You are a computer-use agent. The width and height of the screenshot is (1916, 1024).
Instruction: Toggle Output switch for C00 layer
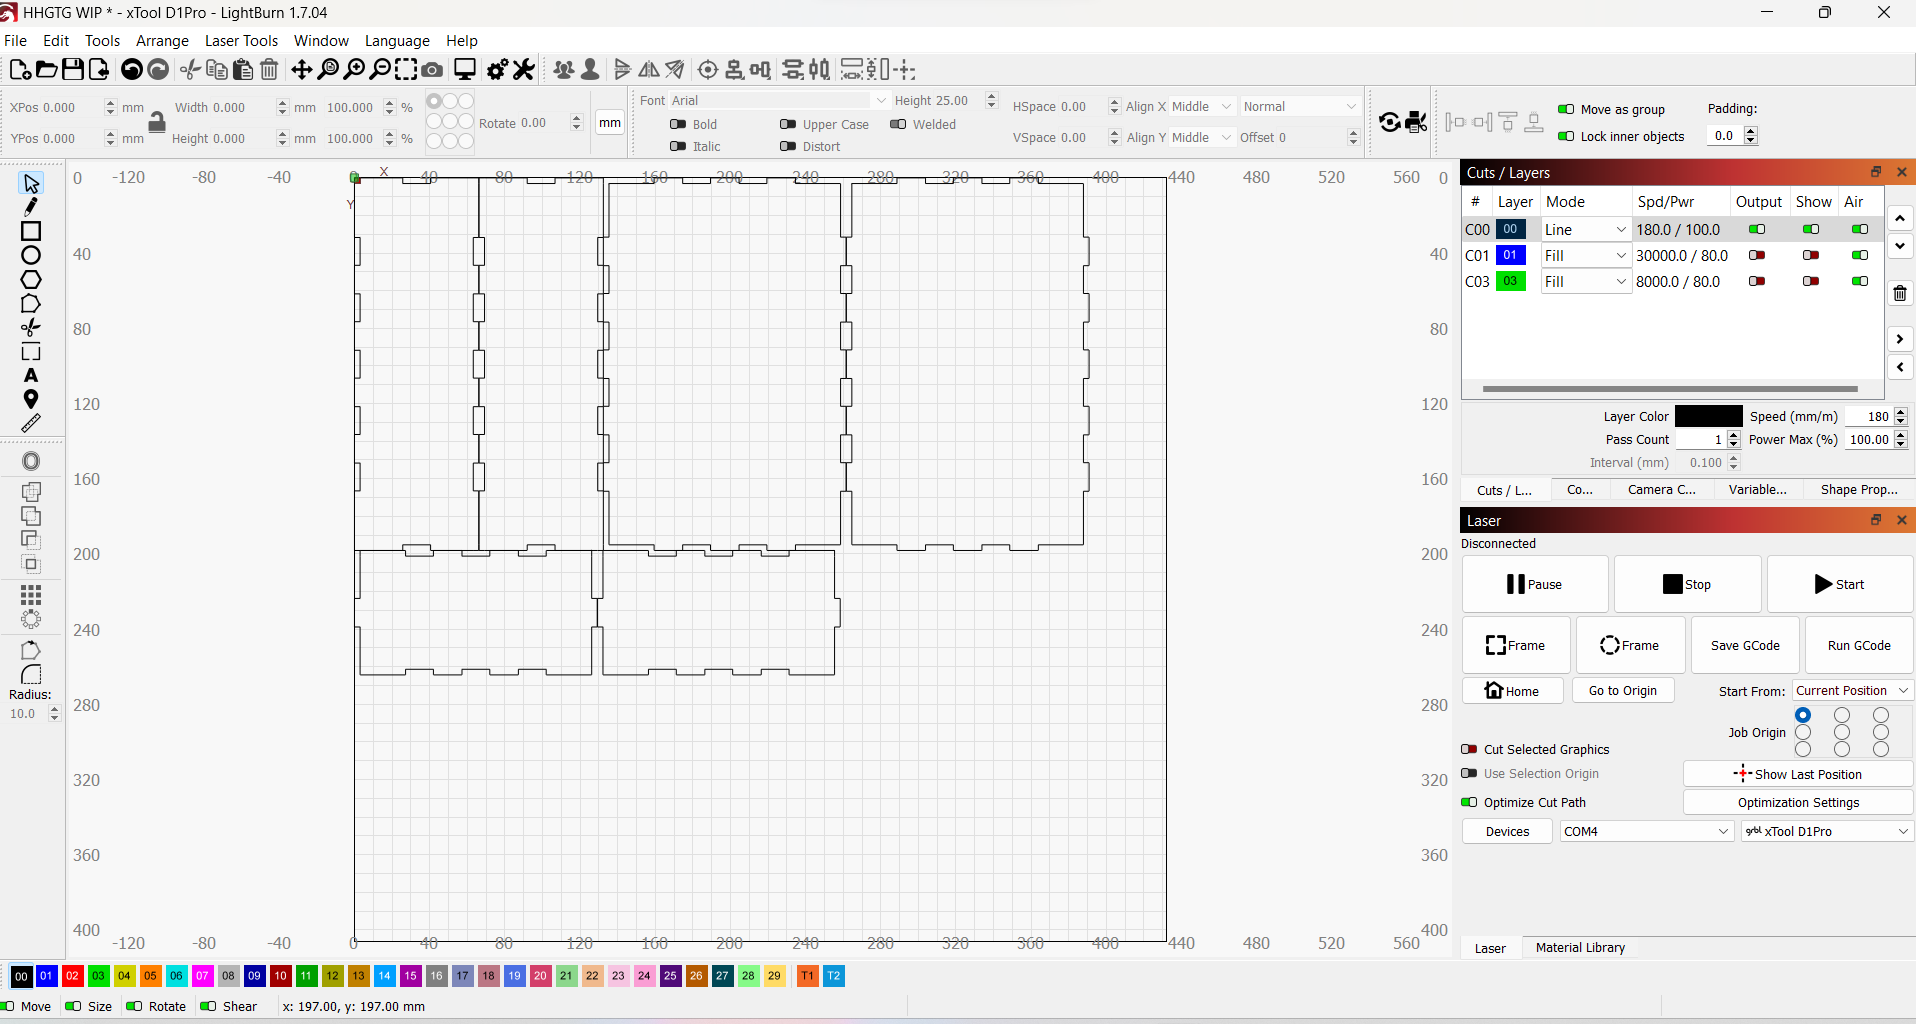point(1757,229)
